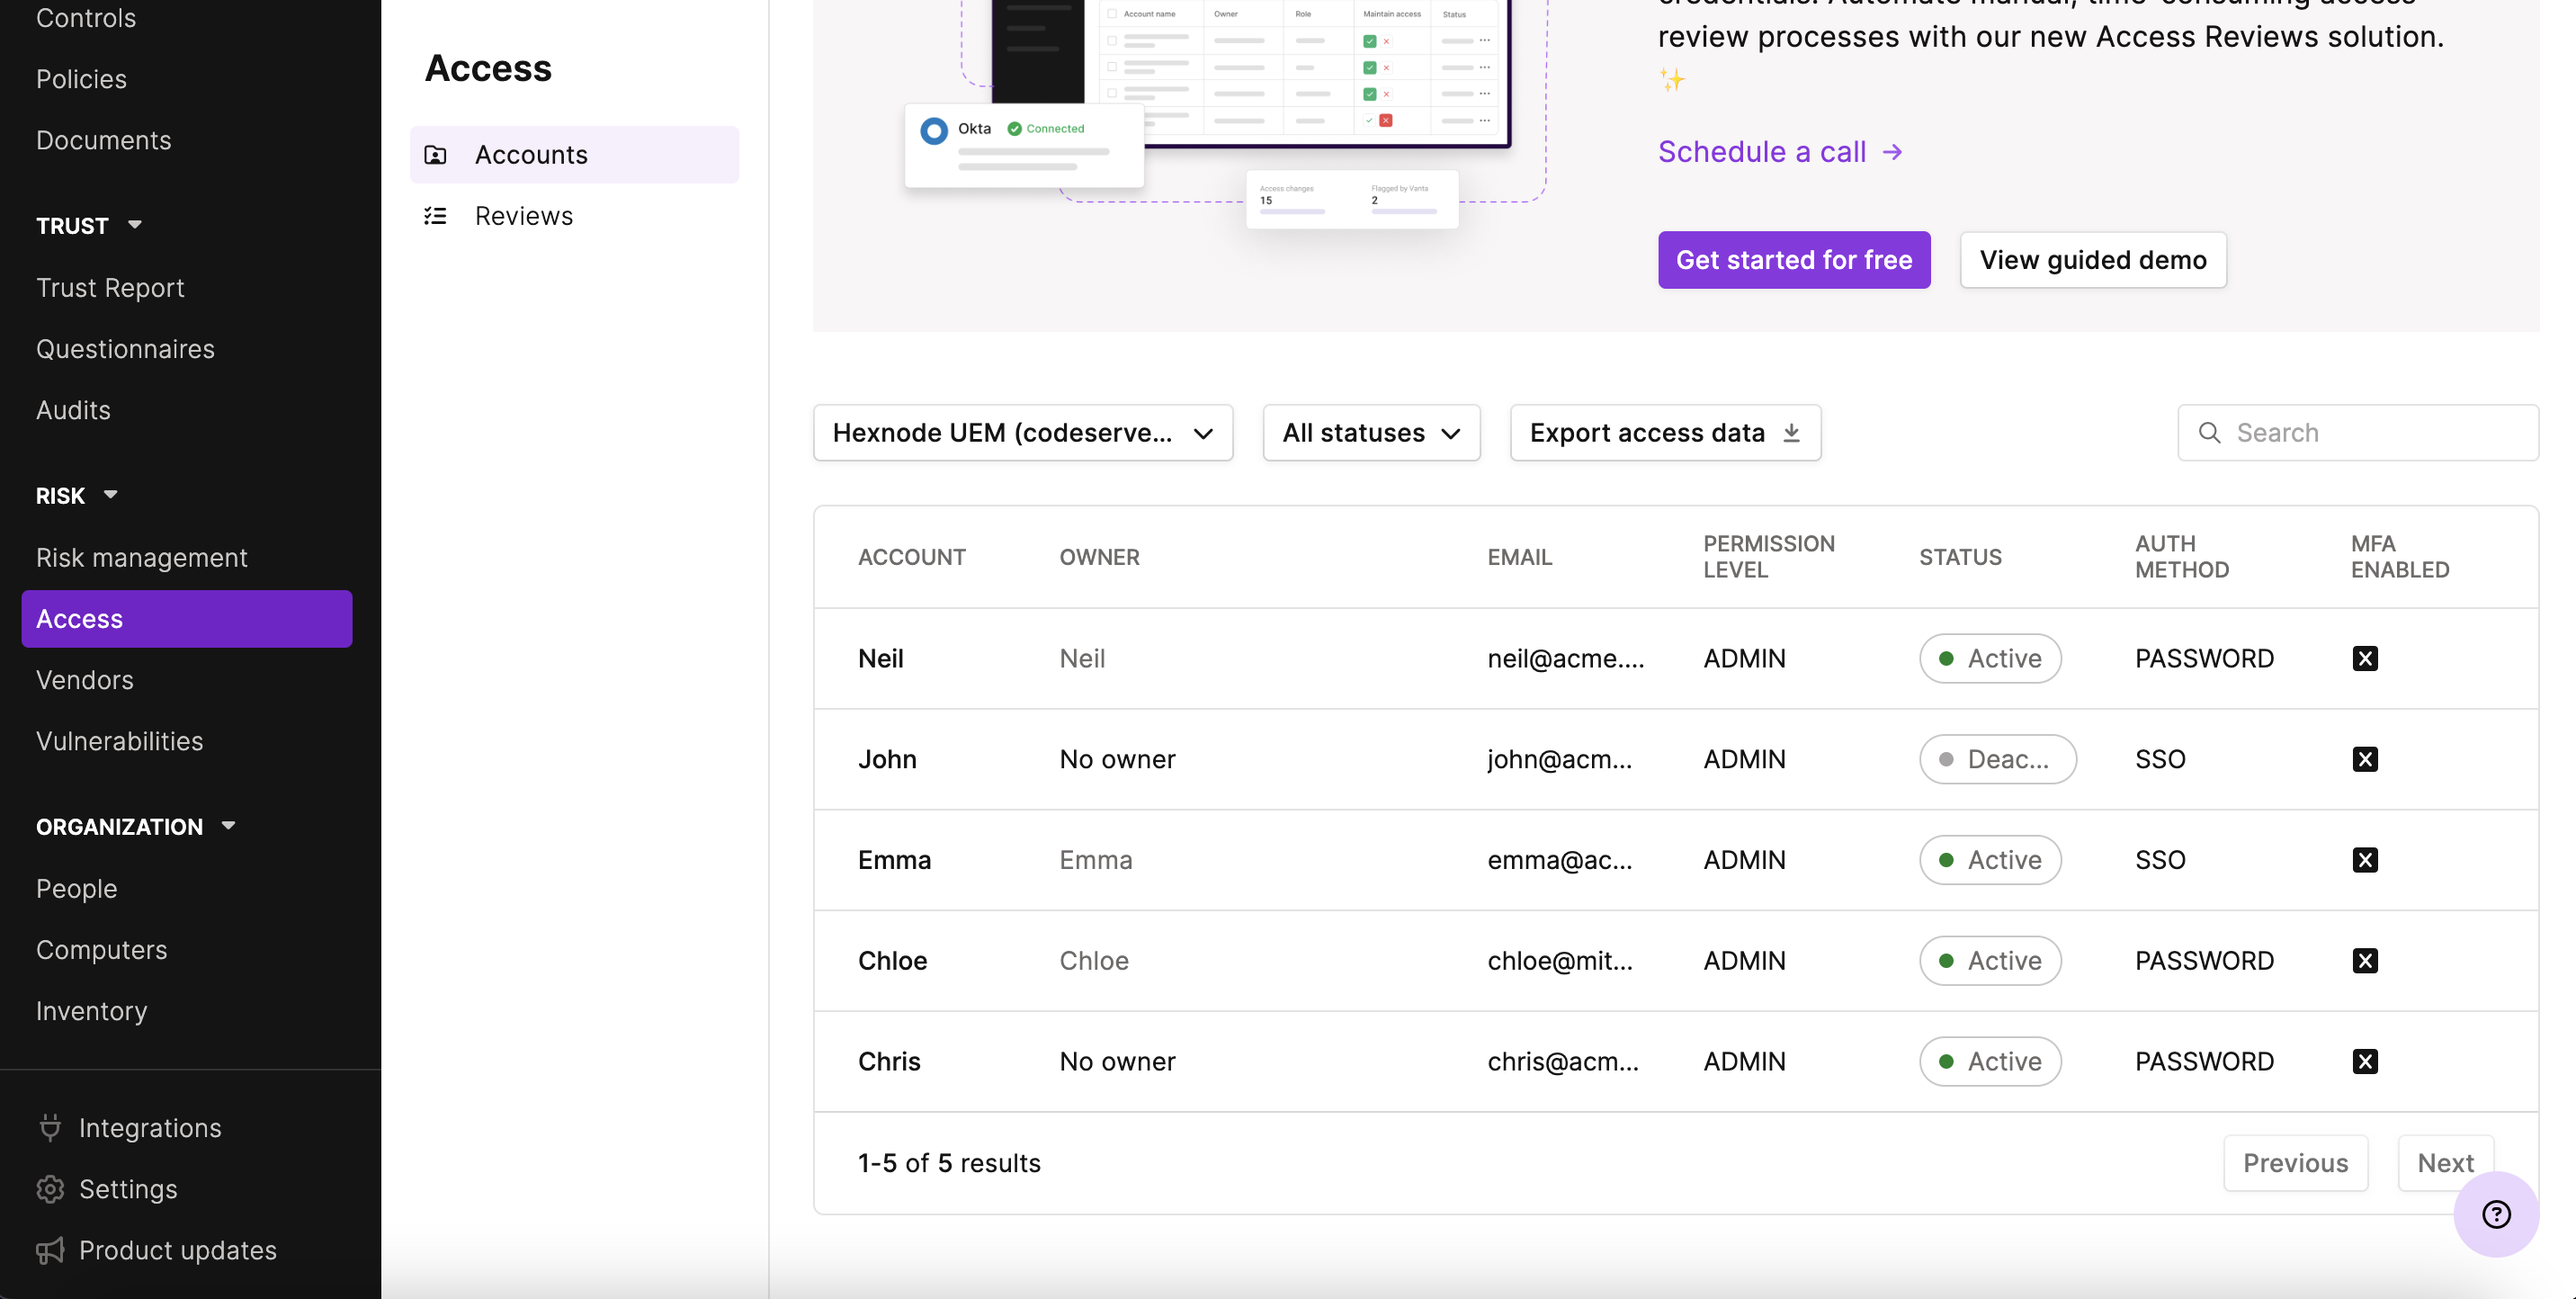
Task: Export access data
Action: (1665, 433)
